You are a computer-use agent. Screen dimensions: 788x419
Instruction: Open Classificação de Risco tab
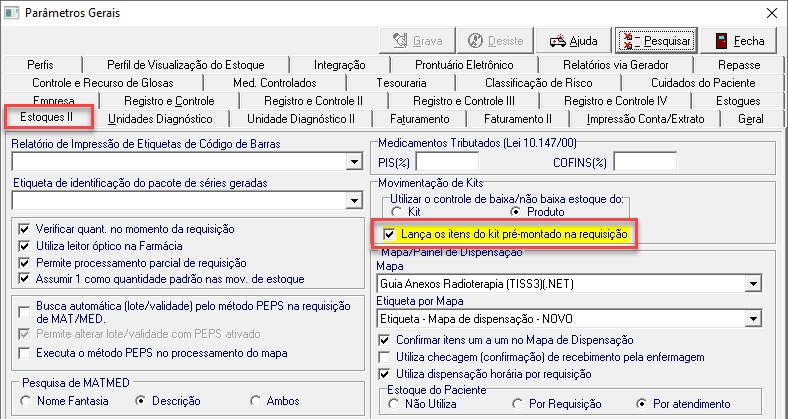pos(538,83)
